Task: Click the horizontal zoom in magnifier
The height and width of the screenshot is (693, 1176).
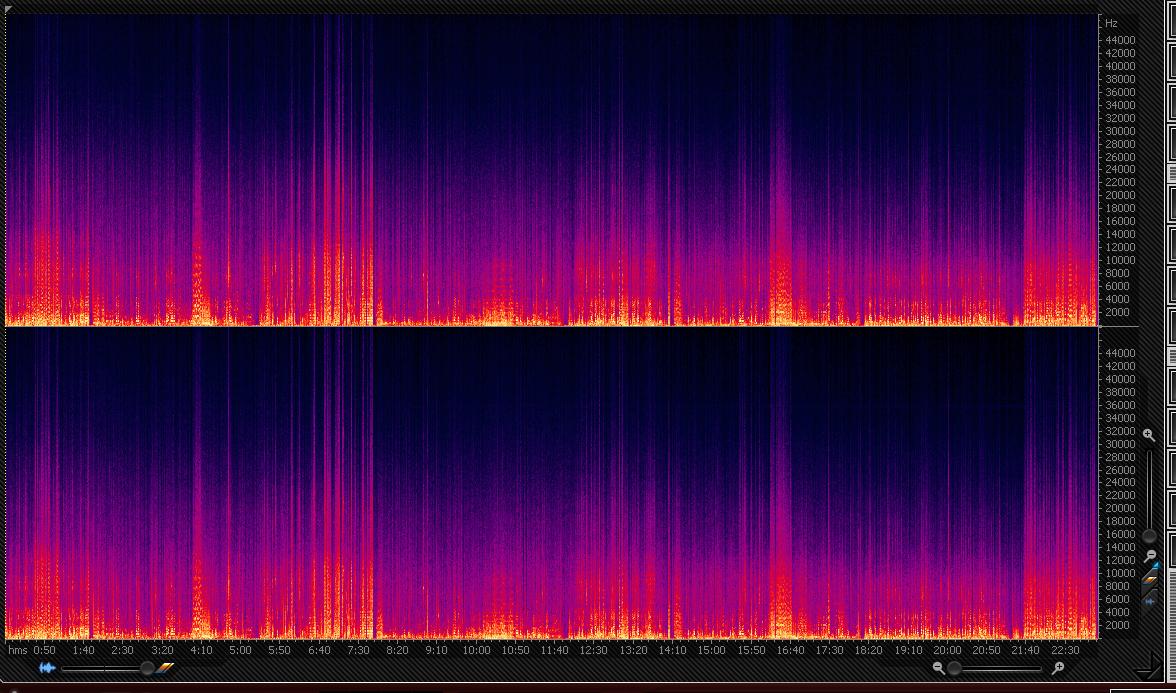Action: (x=1058, y=668)
